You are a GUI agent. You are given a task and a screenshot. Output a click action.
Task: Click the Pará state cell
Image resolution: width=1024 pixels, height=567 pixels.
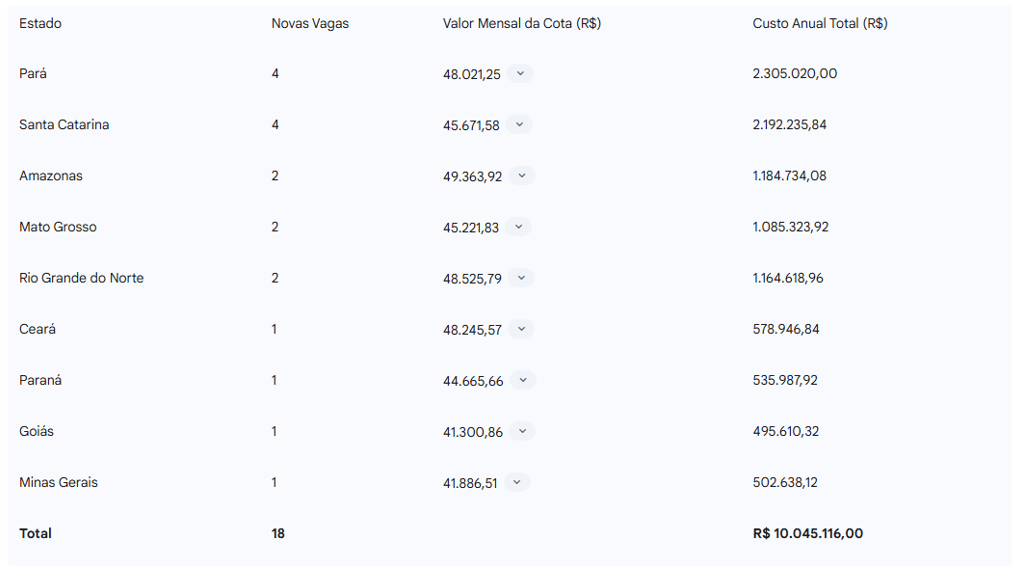click(x=33, y=74)
